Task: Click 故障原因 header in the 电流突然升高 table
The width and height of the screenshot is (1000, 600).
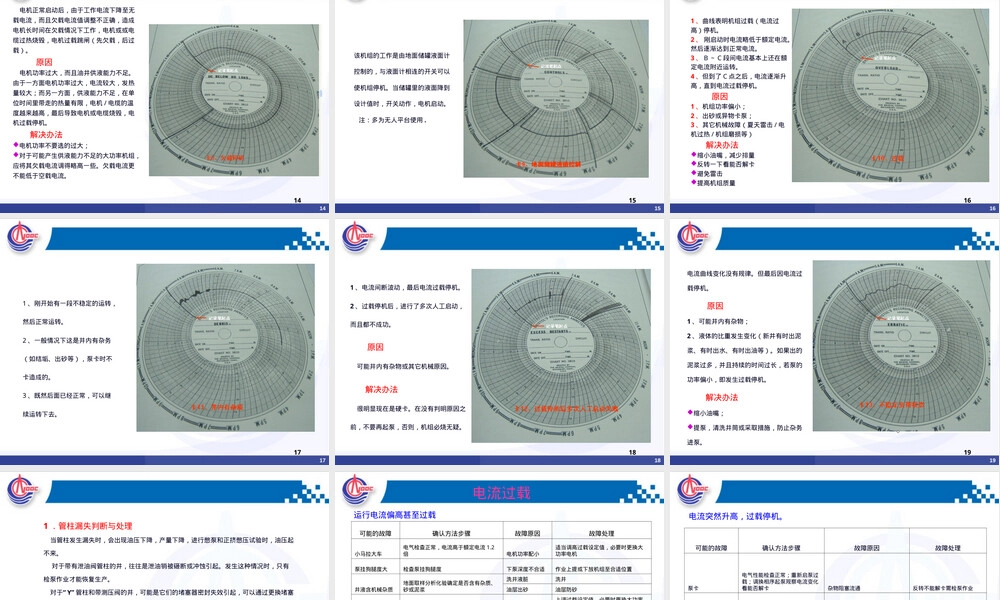Action: point(867,548)
